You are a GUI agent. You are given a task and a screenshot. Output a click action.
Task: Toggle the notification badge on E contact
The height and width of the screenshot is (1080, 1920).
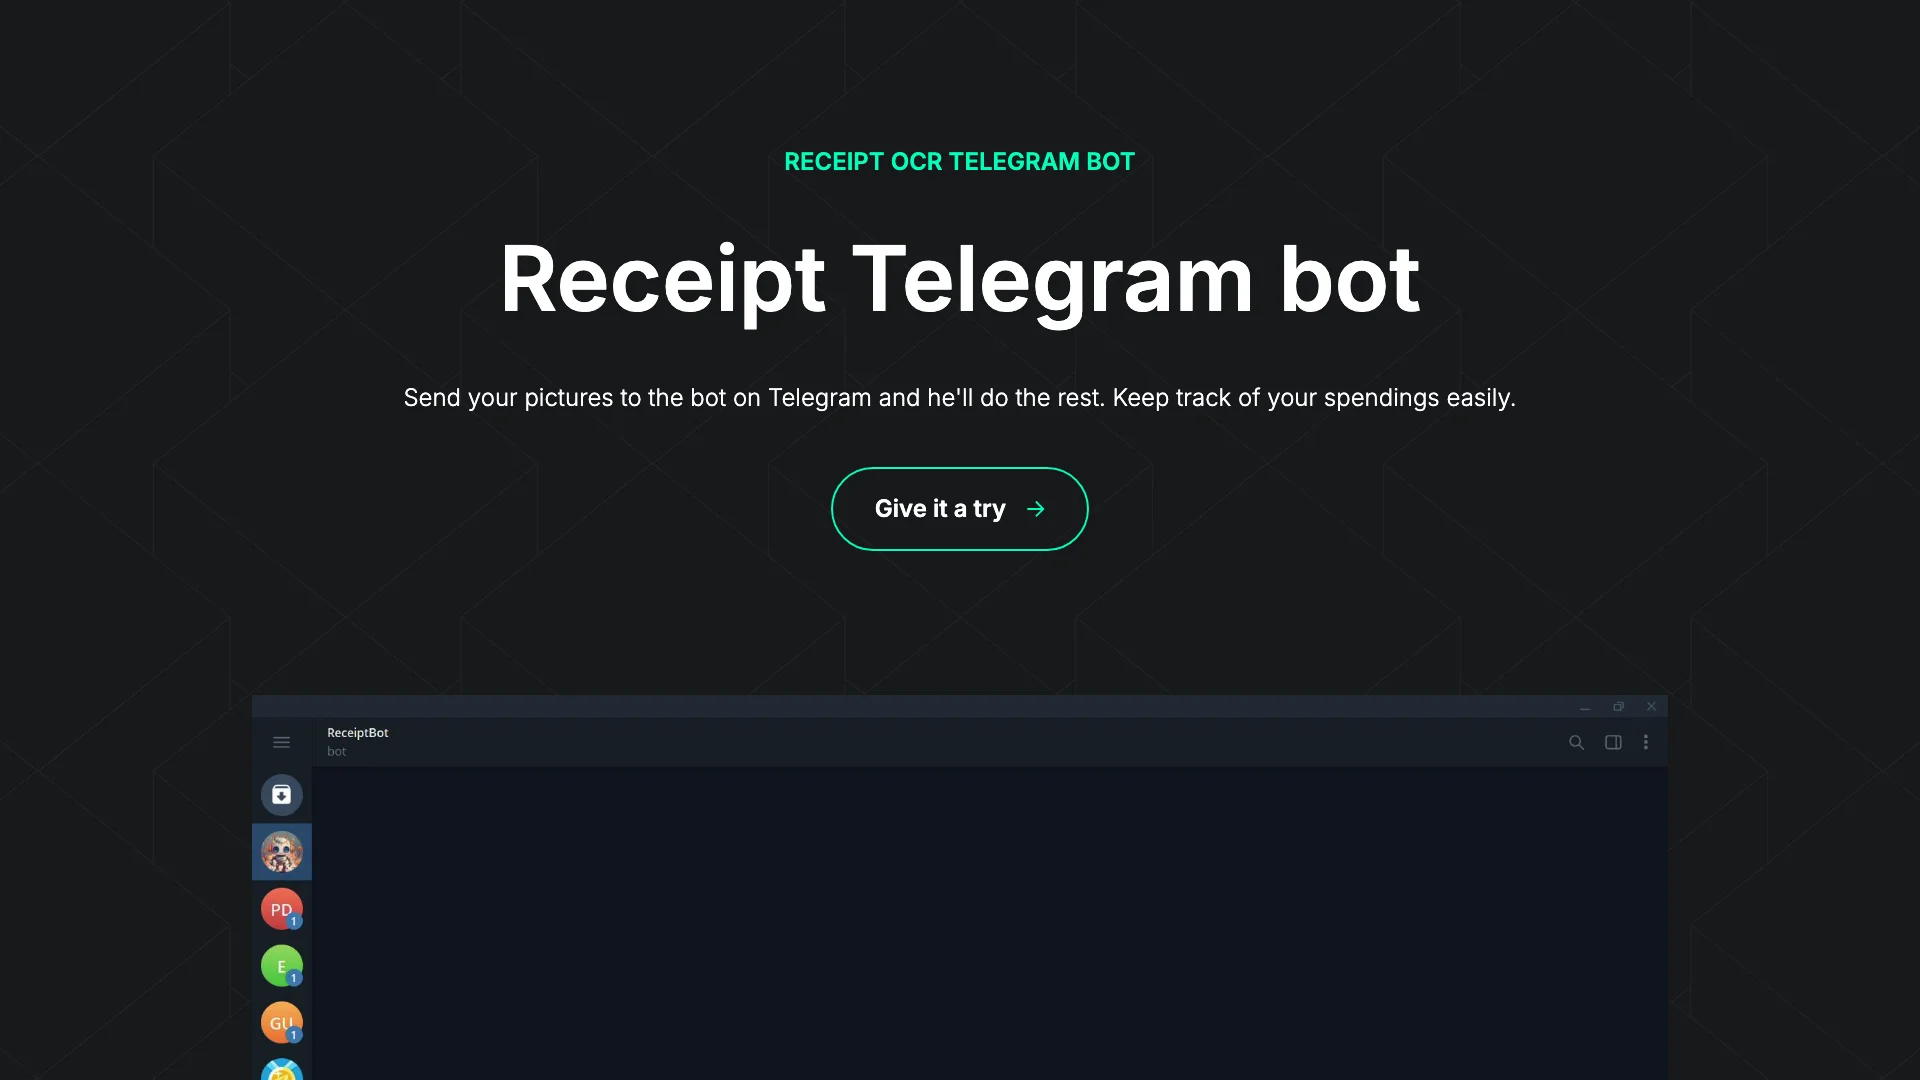[295, 978]
